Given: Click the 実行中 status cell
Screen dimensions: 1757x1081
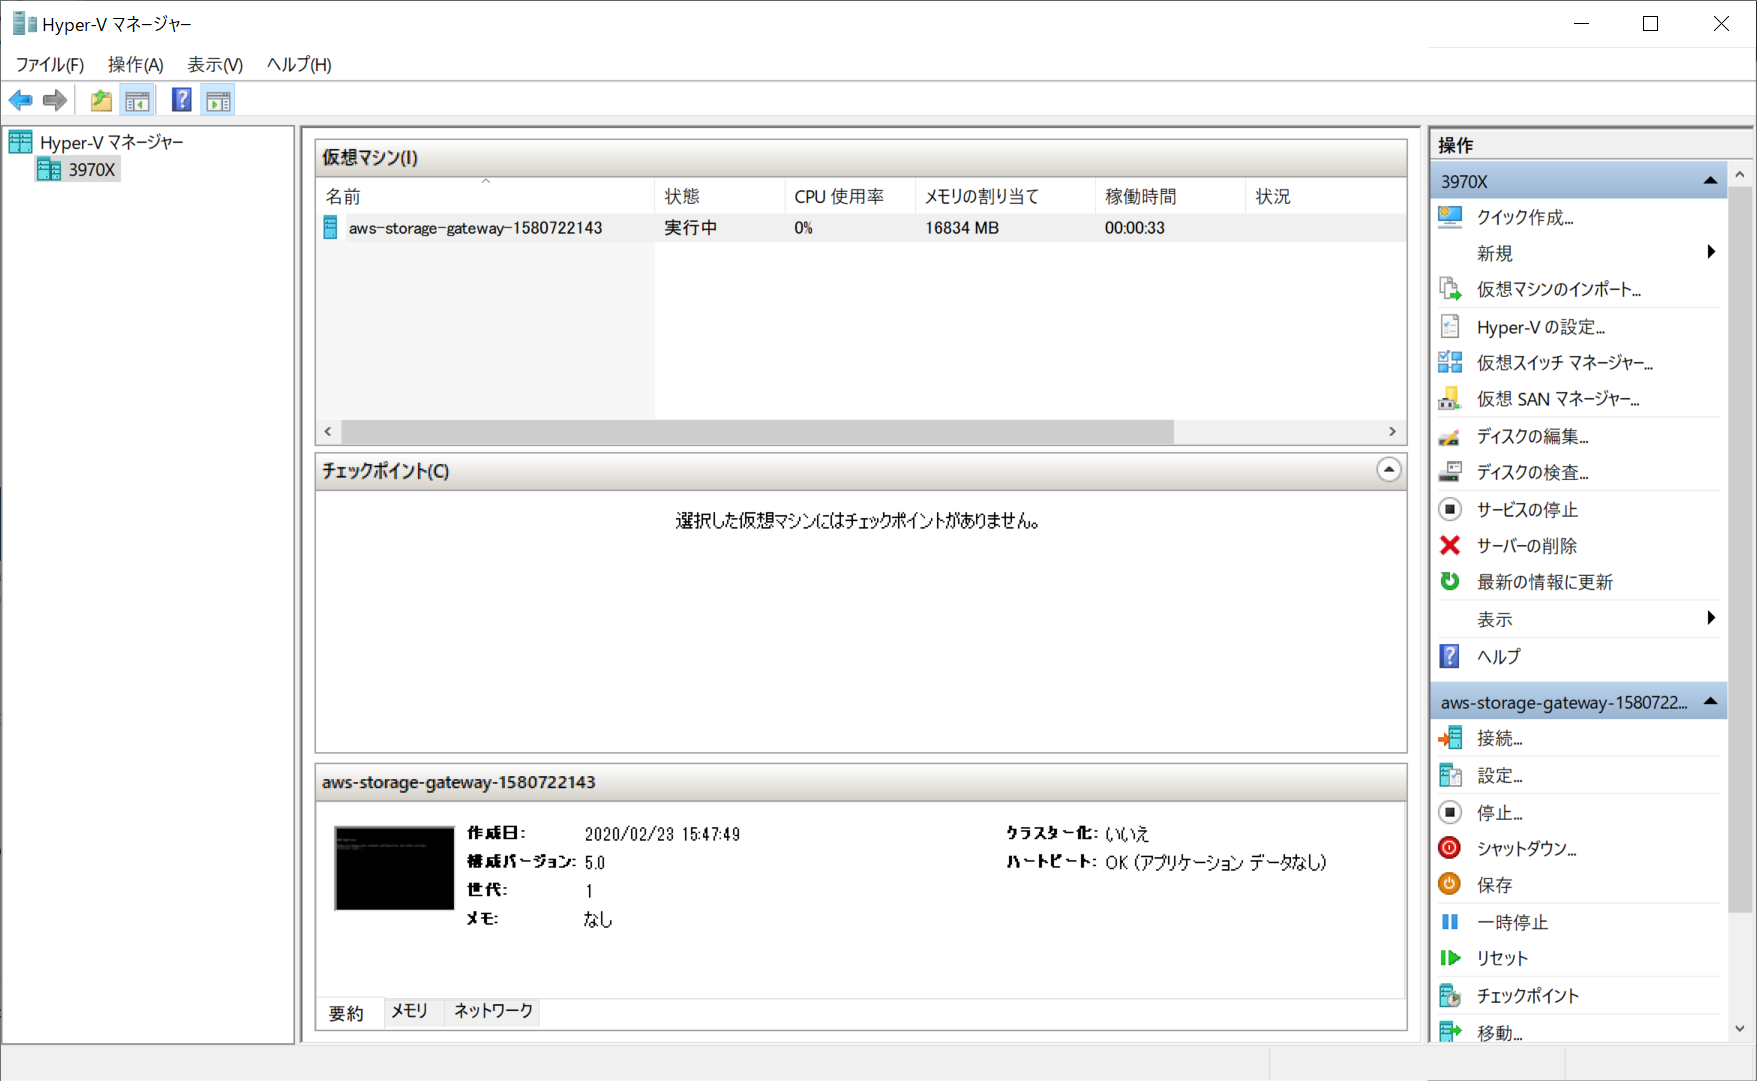Looking at the screenshot, I should point(691,228).
